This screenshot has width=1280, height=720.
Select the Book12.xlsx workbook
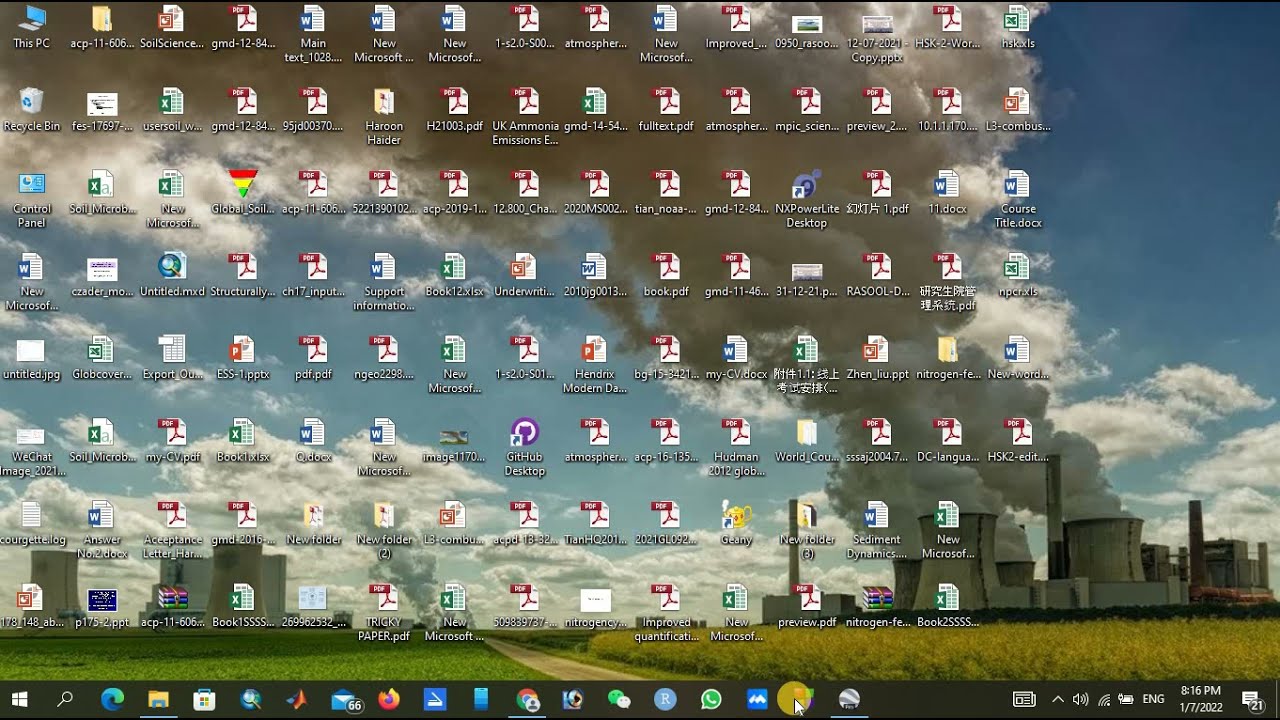[454, 276]
